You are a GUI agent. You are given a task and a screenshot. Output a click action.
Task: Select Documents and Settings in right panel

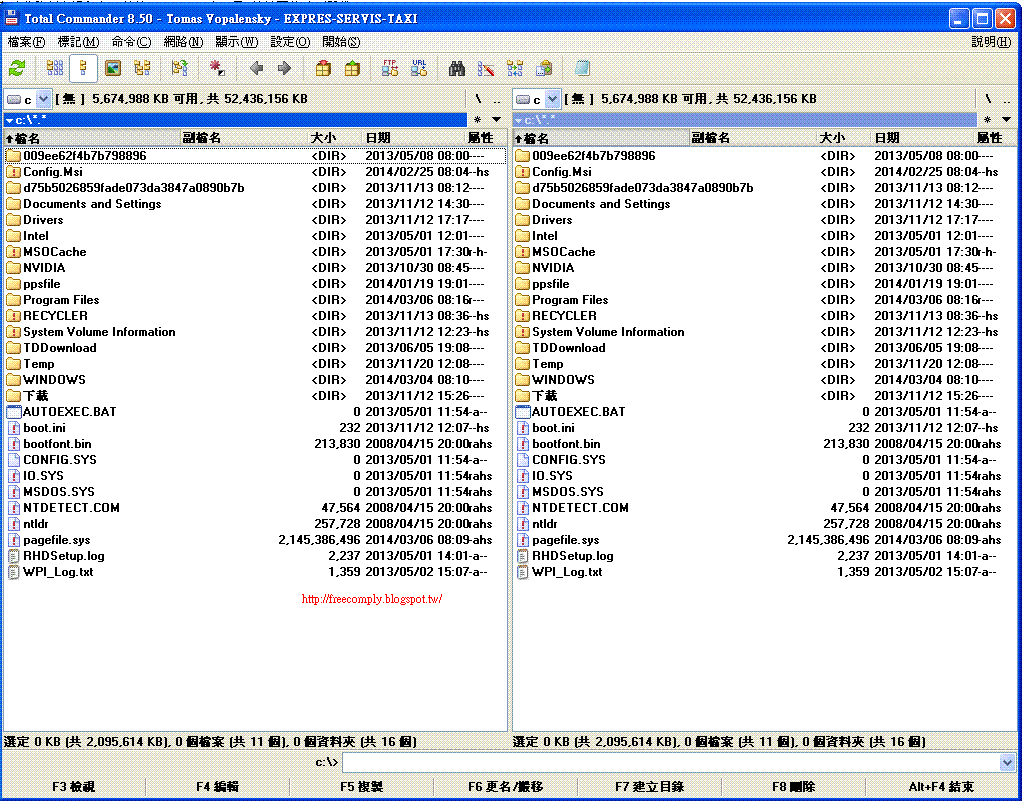[764, 204]
